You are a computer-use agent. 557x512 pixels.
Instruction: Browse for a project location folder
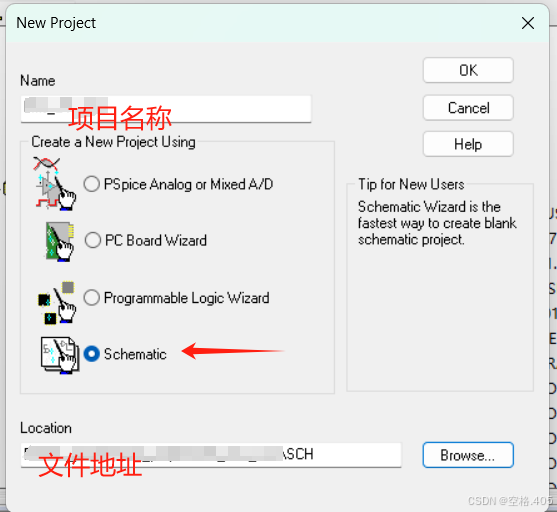[x=468, y=455]
